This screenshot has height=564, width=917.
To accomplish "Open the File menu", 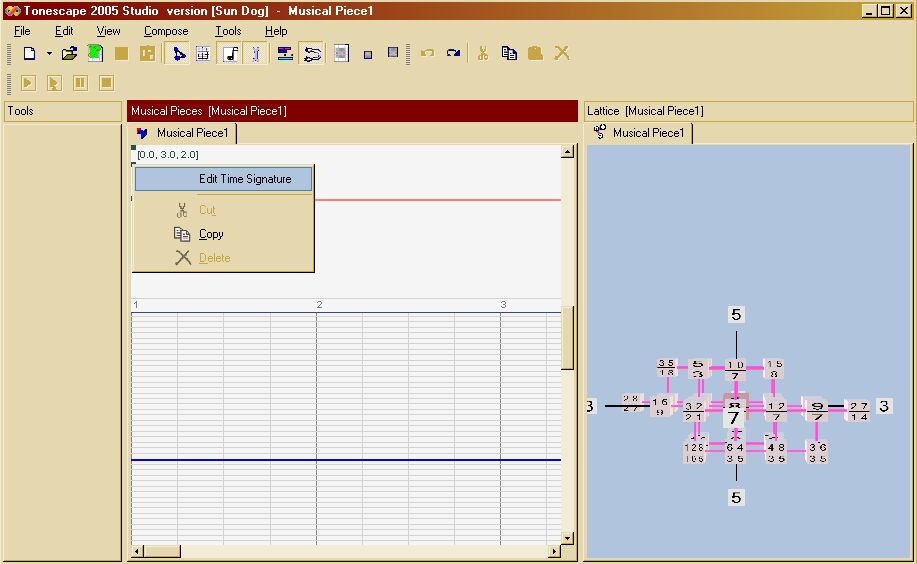I will 22,31.
